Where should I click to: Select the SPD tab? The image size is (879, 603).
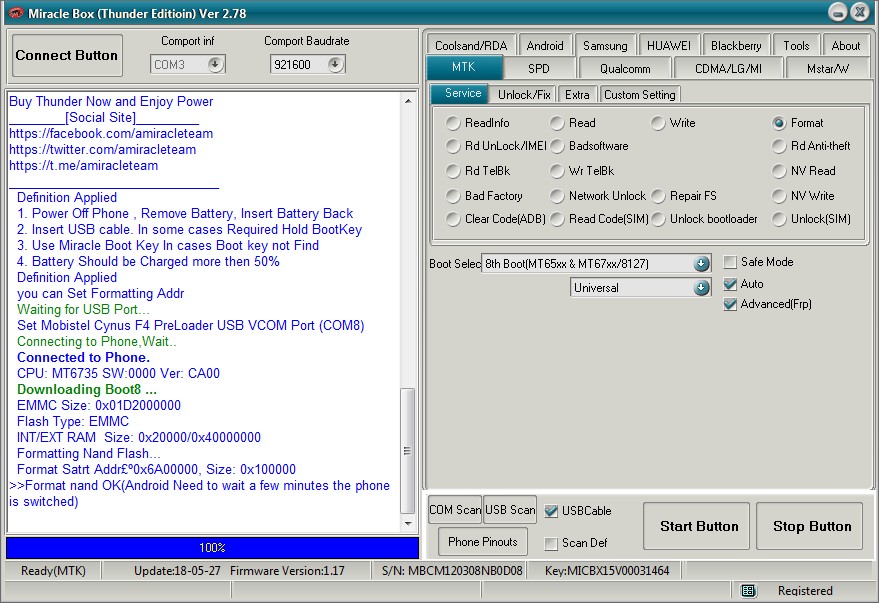coord(539,69)
